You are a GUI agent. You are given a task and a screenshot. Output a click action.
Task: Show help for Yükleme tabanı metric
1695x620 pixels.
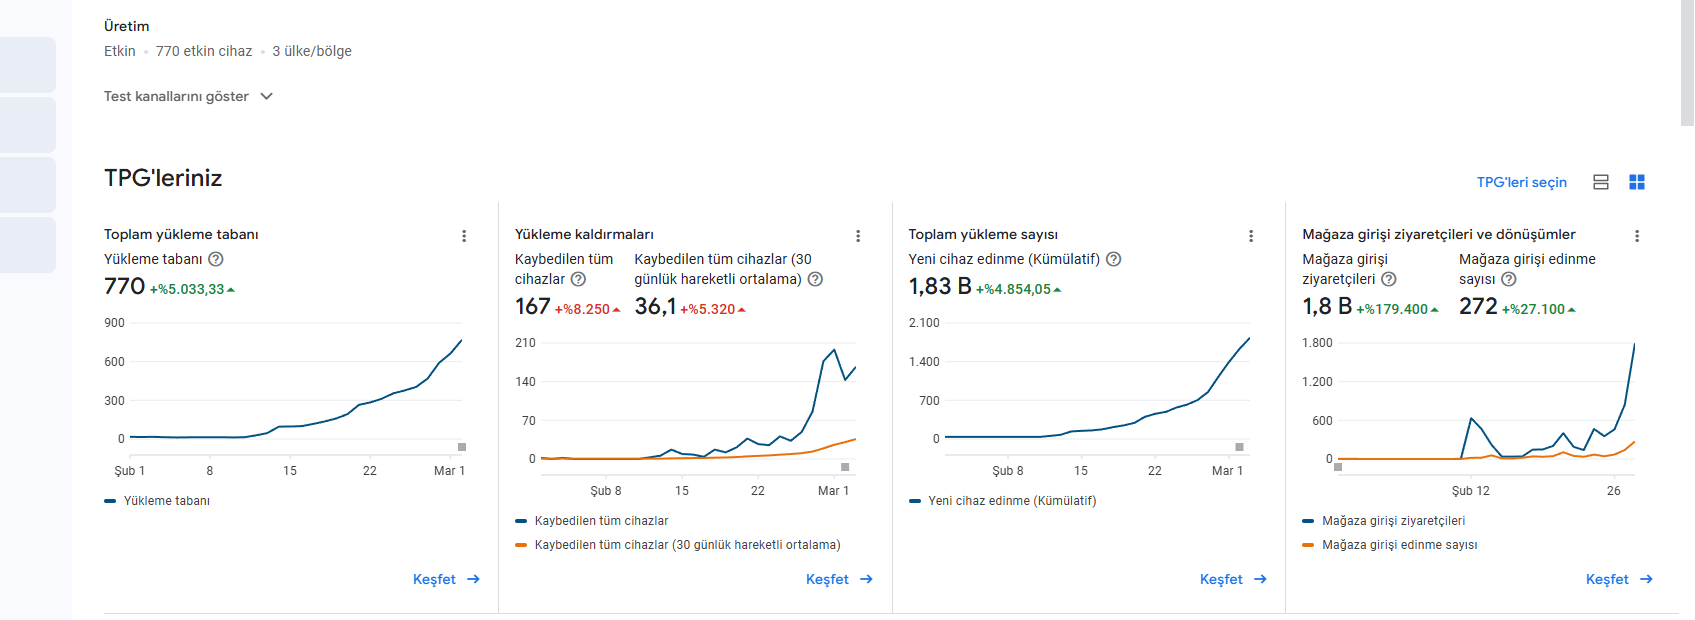(x=216, y=259)
